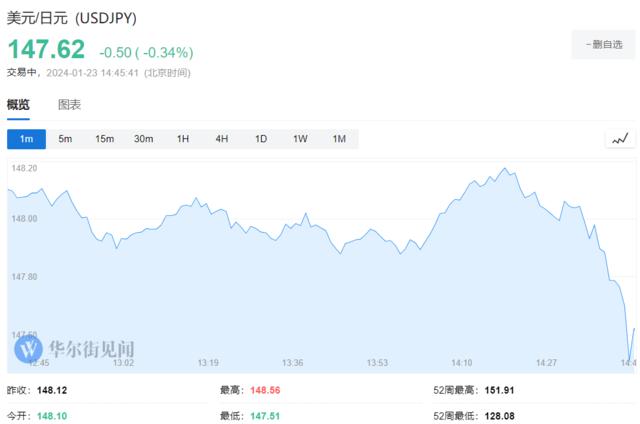Click the 14:10 time axis marker
Screen dimensions: 640x424
462,363
